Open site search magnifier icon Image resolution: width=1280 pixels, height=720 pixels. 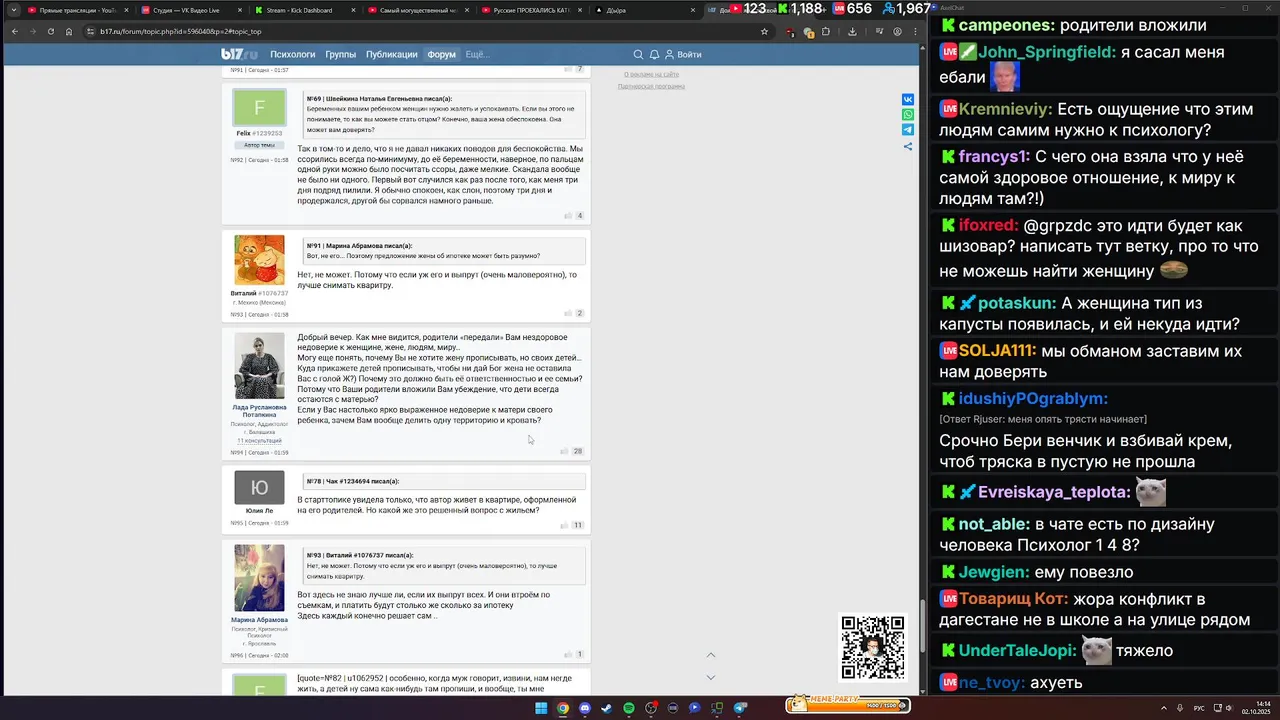(x=638, y=54)
